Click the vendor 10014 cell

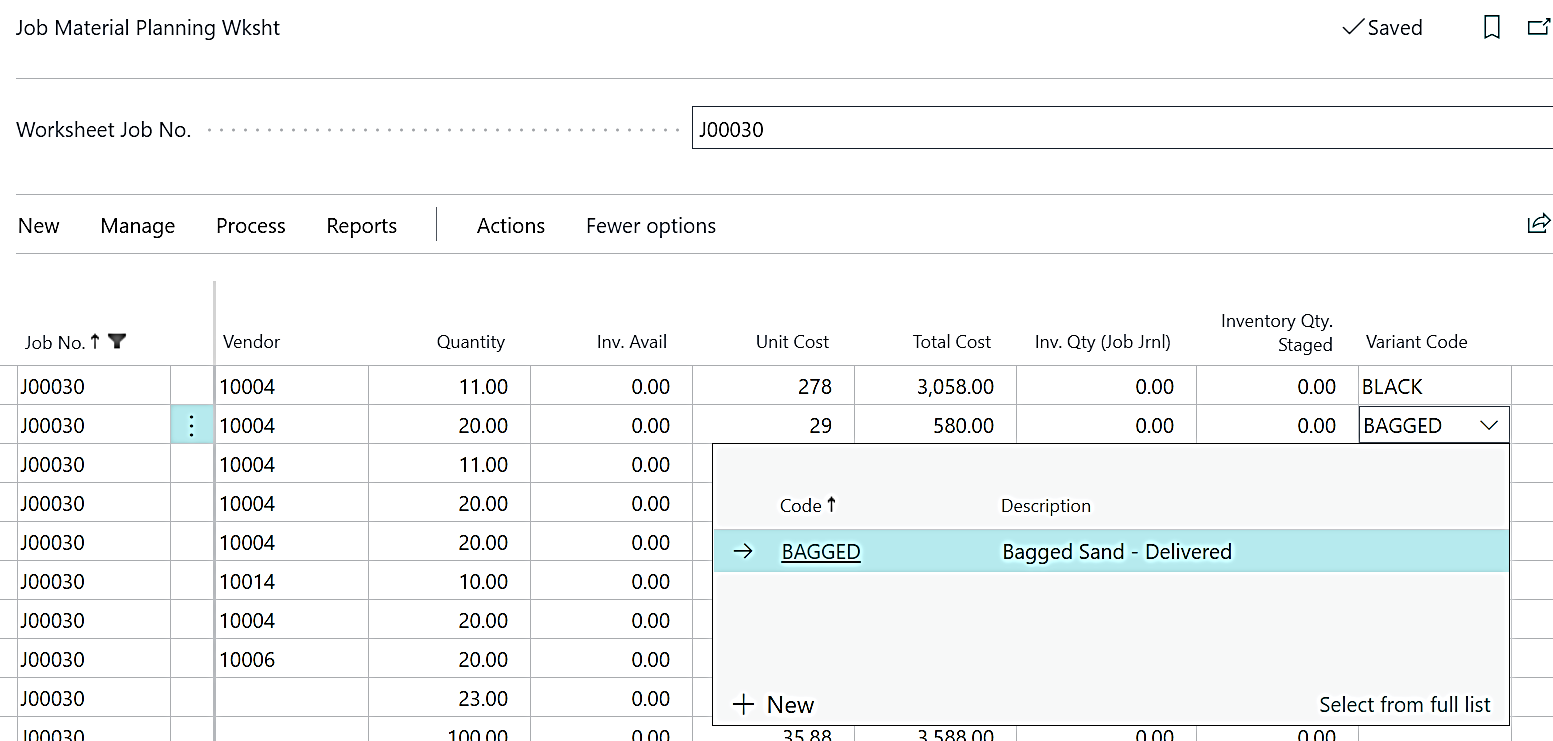point(290,582)
